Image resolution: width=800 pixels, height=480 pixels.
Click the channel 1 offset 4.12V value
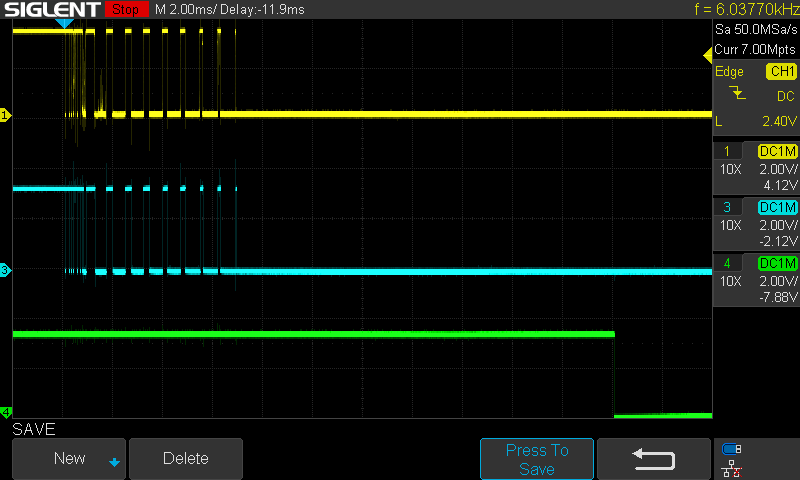coord(780,185)
